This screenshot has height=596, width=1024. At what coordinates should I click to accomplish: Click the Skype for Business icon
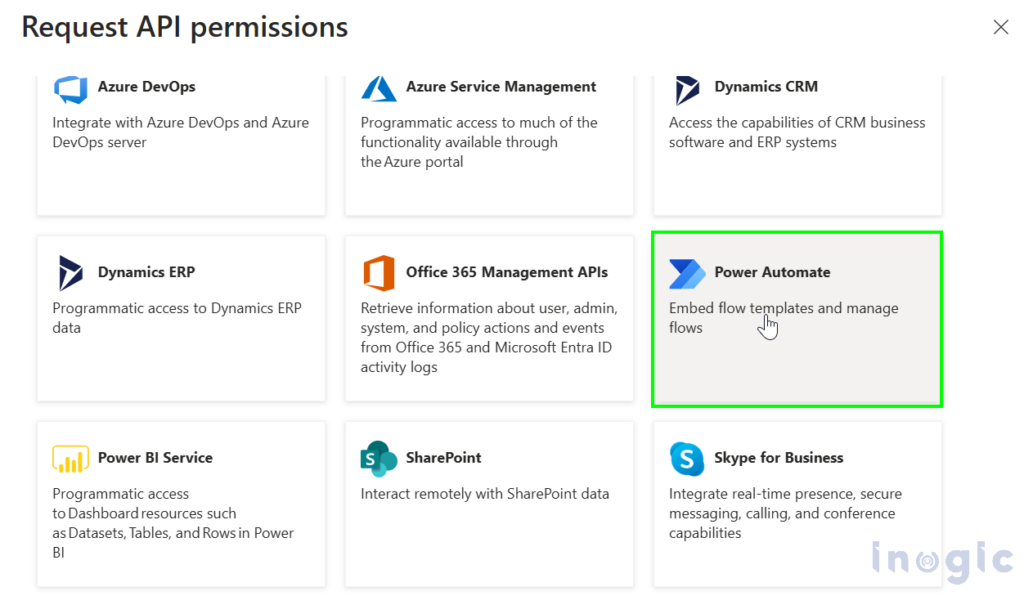click(687, 458)
